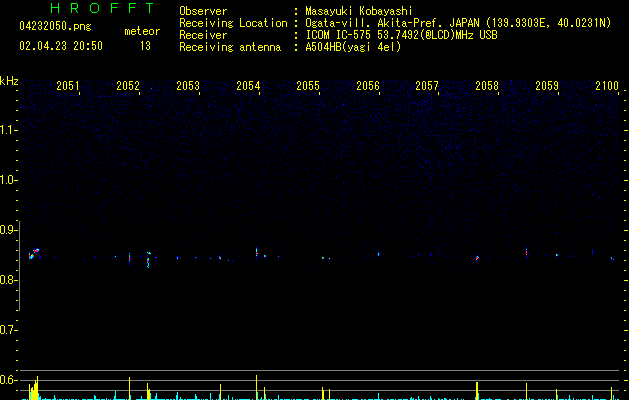Image resolution: width=629 pixels, height=400 pixels.
Task: Click the tallest yellow intensity spike near 2054
Action: pyautogui.click(x=256, y=387)
